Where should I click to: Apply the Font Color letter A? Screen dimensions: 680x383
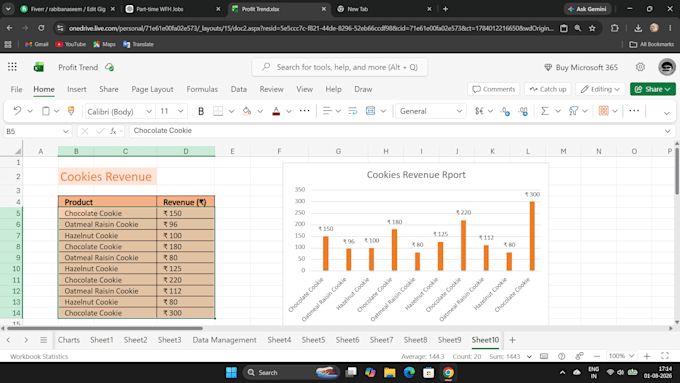[x=276, y=111]
